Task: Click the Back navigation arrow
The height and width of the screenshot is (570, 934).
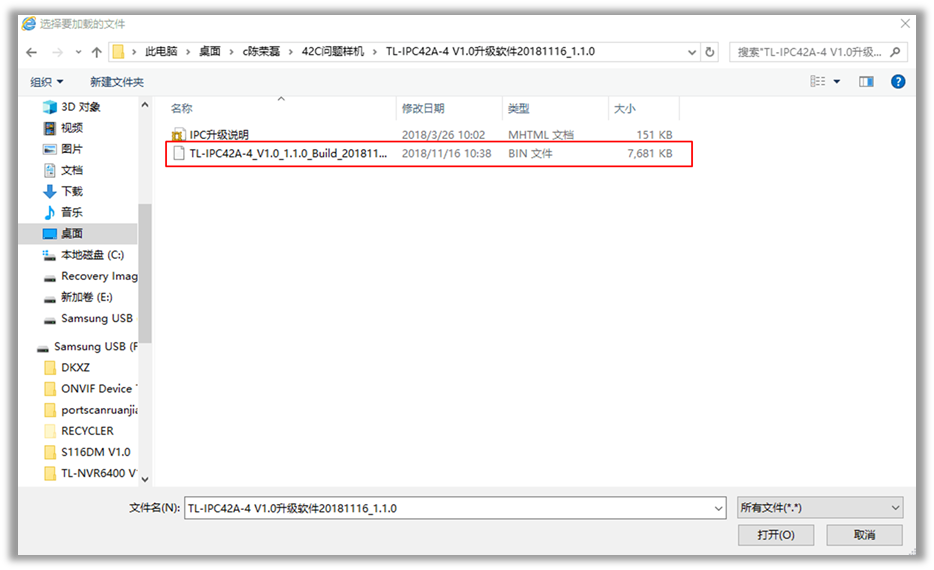Action: pyautogui.click(x=32, y=52)
